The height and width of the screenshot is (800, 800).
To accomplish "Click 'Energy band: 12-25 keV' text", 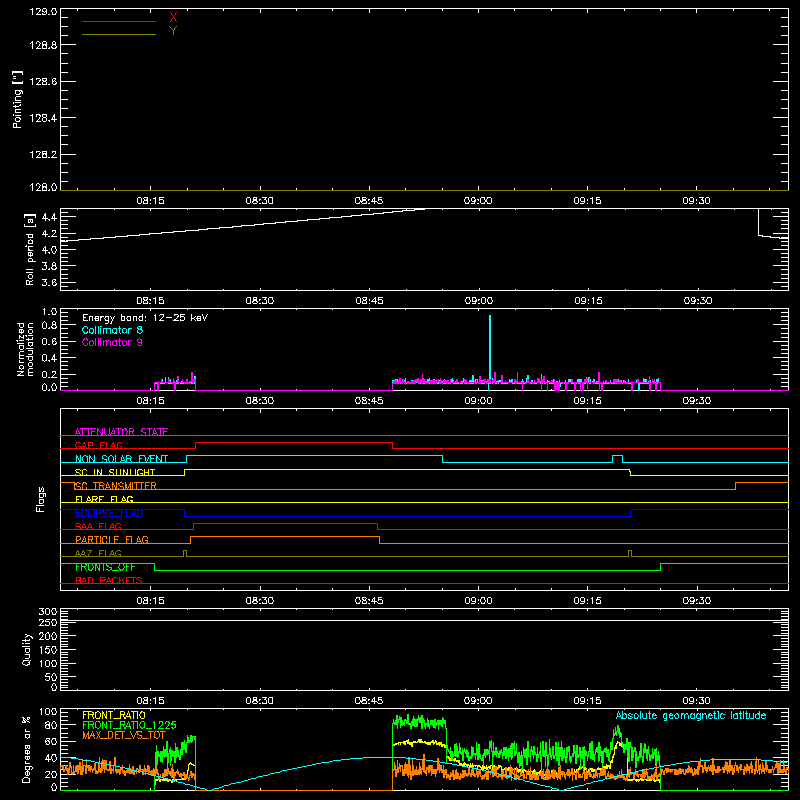I will 145,318.
